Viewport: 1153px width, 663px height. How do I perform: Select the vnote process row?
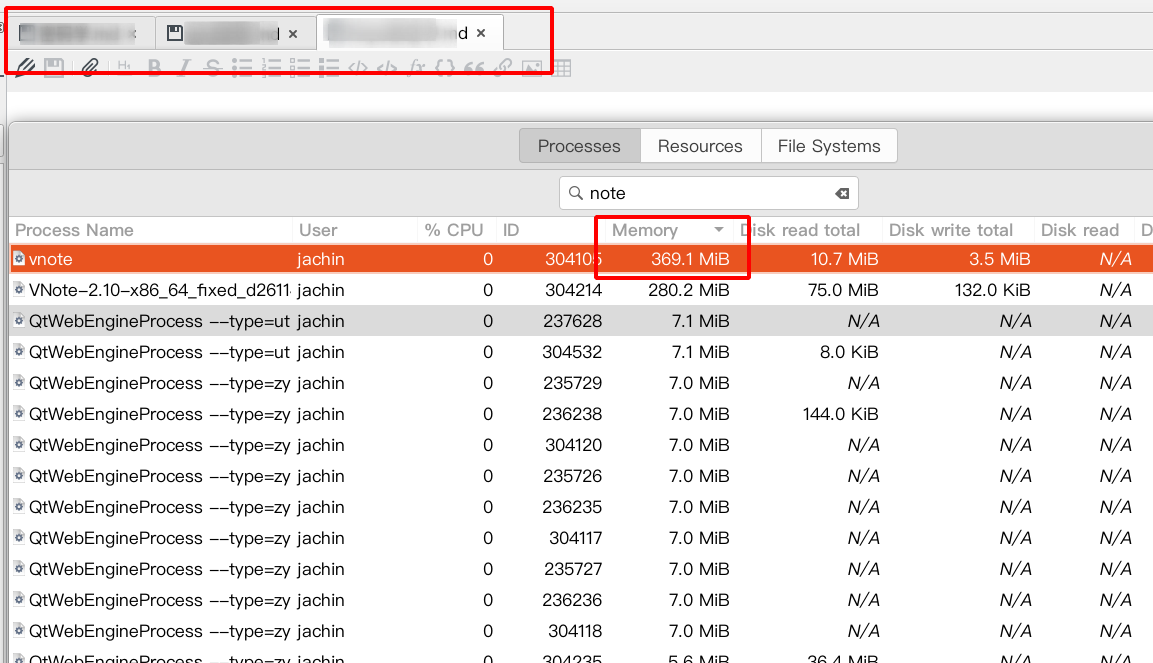581,259
